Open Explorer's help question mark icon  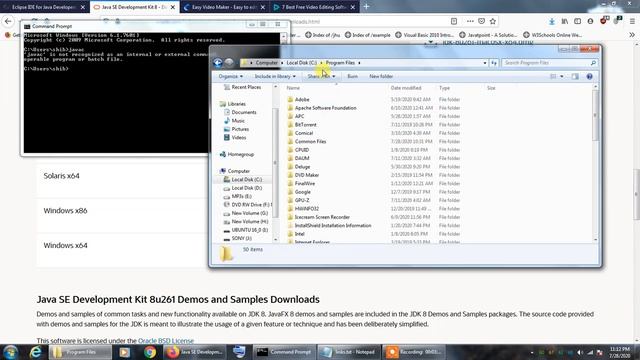tap(589, 76)
